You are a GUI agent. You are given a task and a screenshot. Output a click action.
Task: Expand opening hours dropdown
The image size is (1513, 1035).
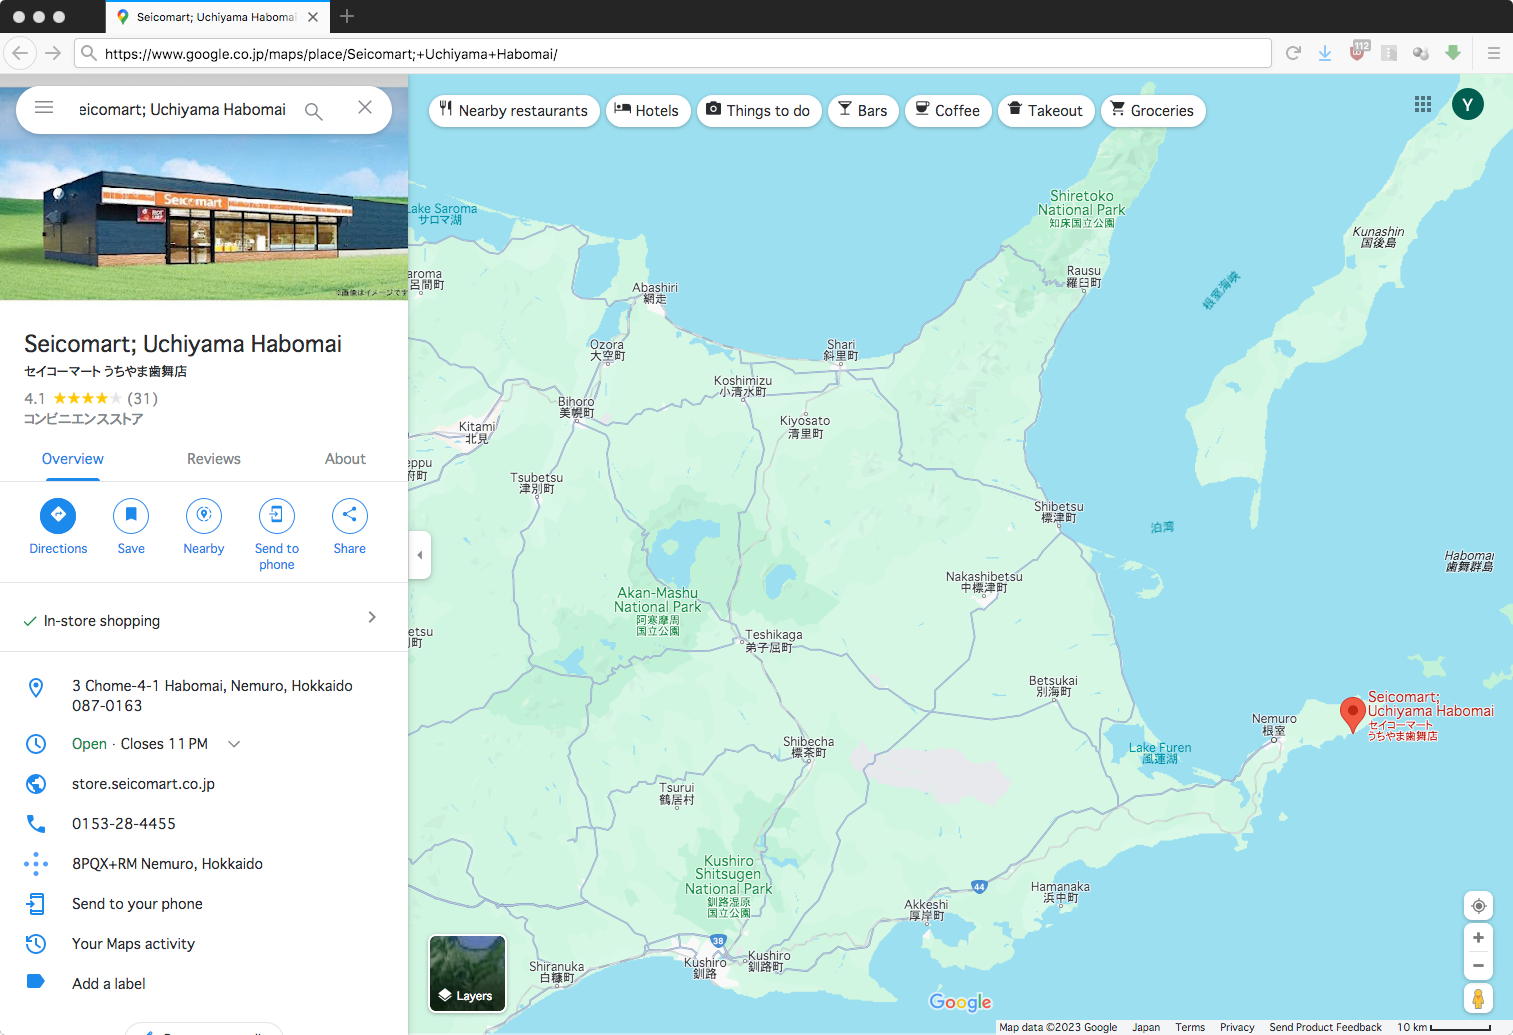pyautogui.click(x=234, y=744)
